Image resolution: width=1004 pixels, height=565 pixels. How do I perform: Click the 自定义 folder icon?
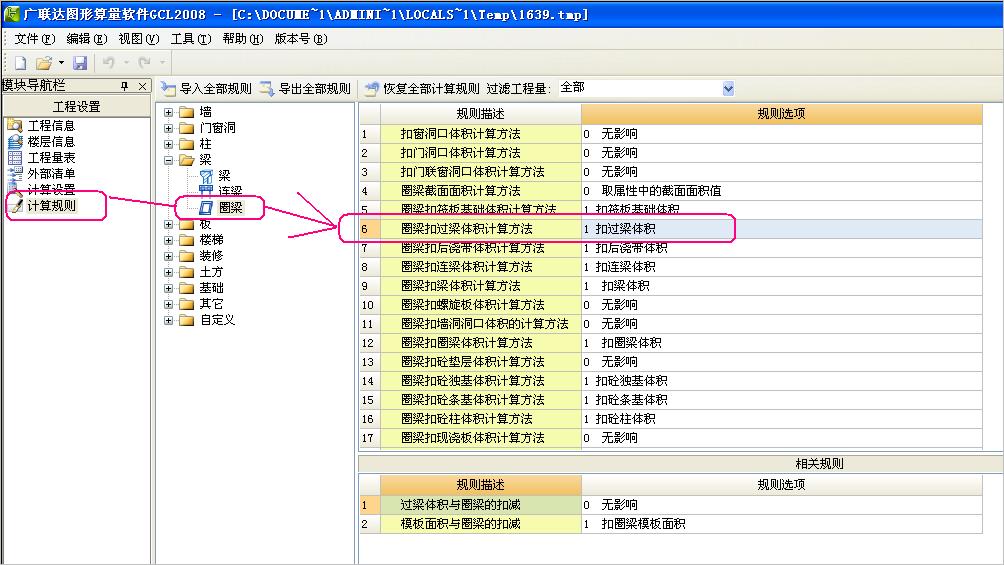coord(186,320)
